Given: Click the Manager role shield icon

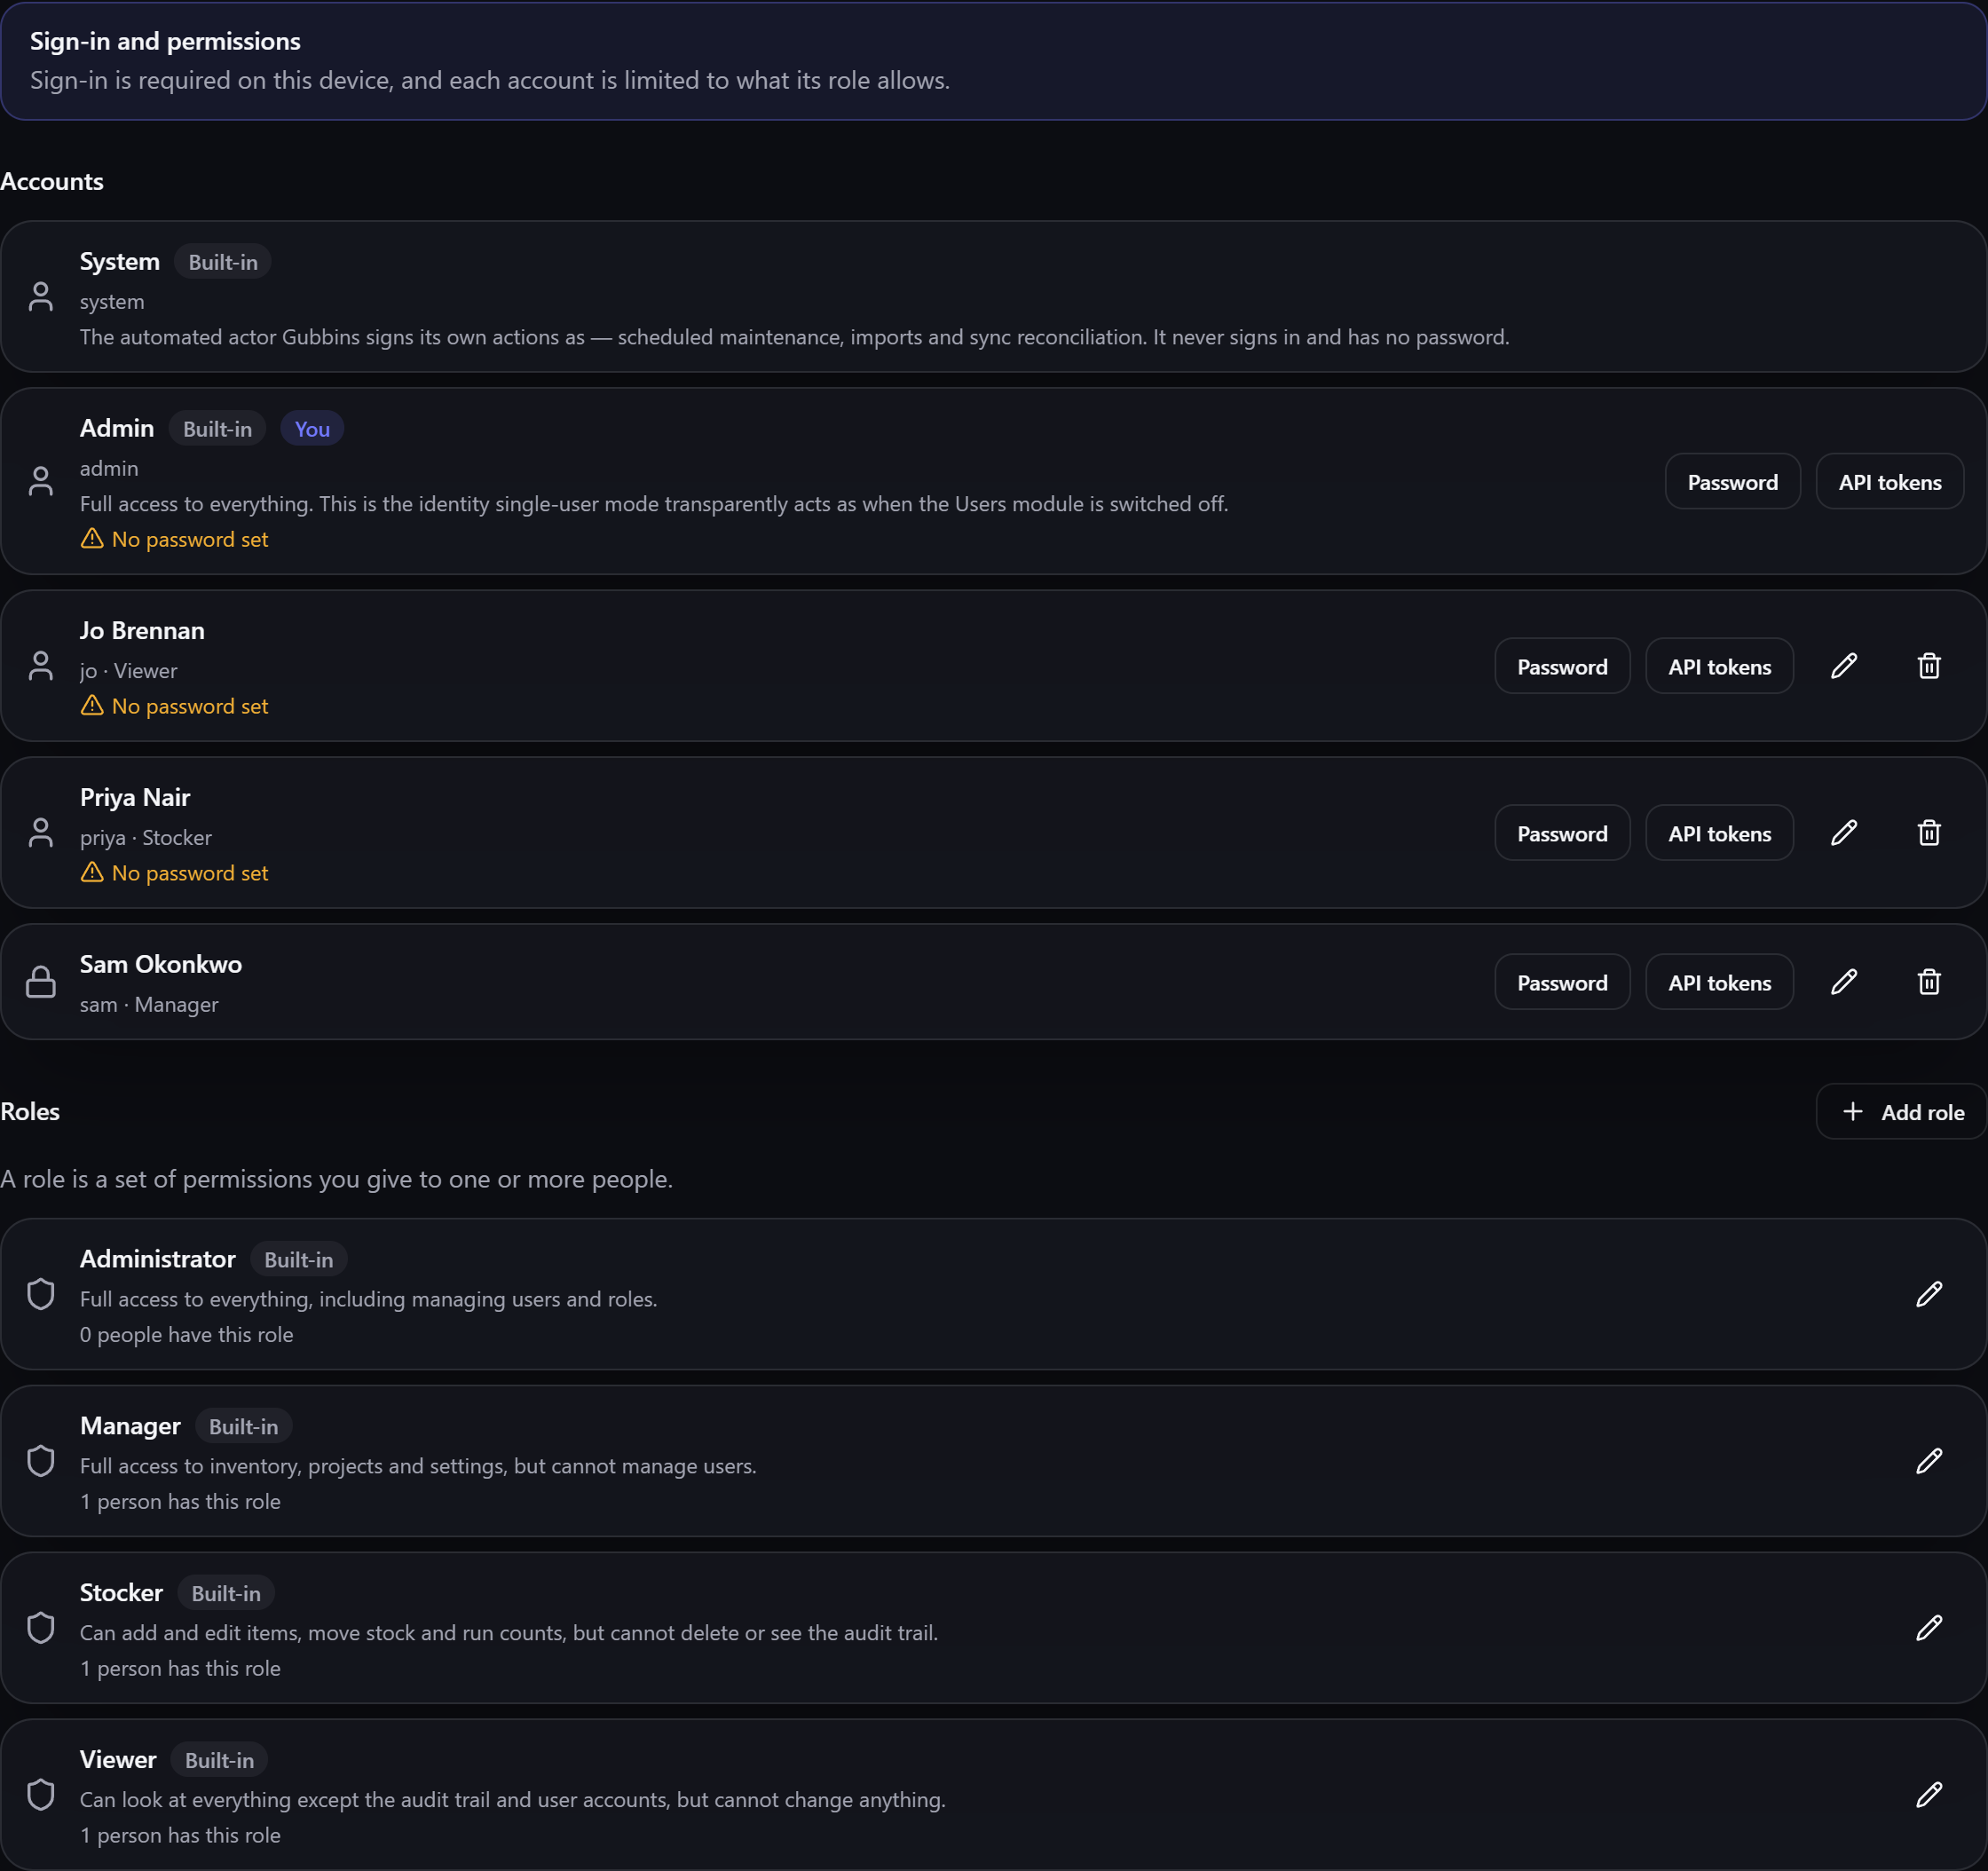Looking at the screenshot, I should [x=41, y=1461].
